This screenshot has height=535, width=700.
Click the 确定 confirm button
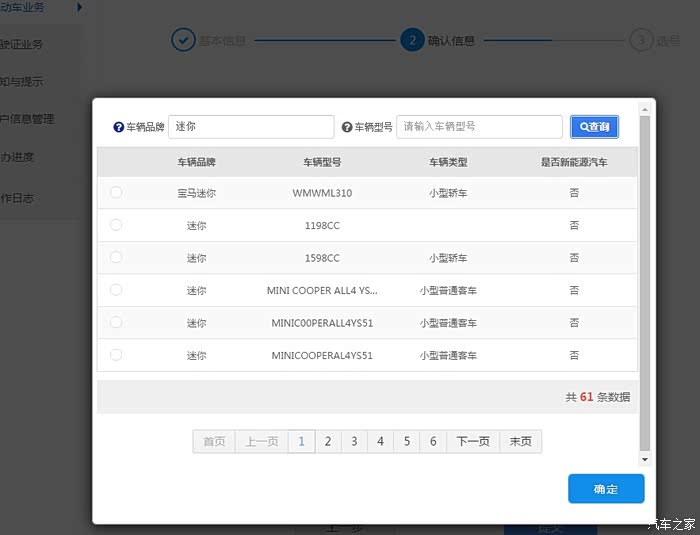(x=606, y=489)
